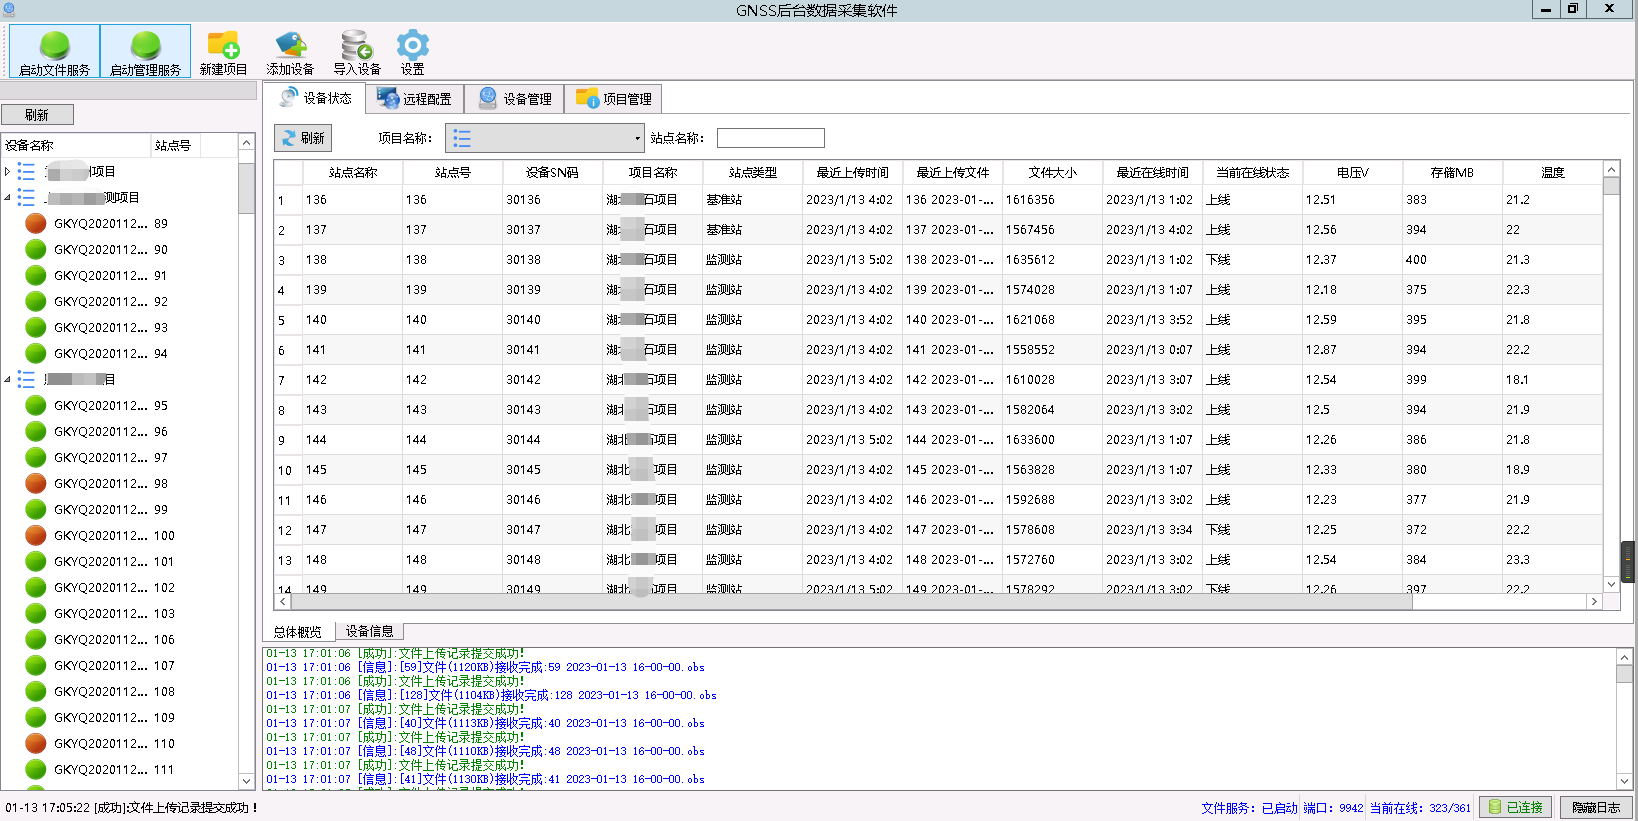
Task: Click the 启动管理服务 toolbar icon
Action: pos(145,46)
